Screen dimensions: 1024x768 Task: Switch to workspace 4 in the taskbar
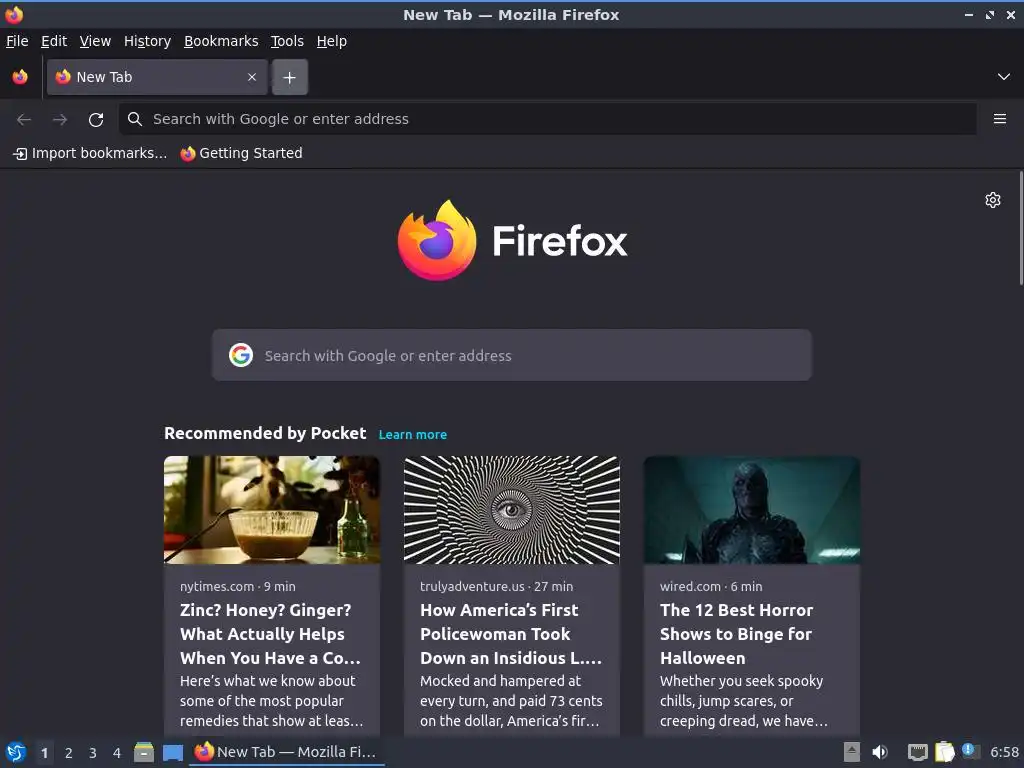click(x=117, y=753)
